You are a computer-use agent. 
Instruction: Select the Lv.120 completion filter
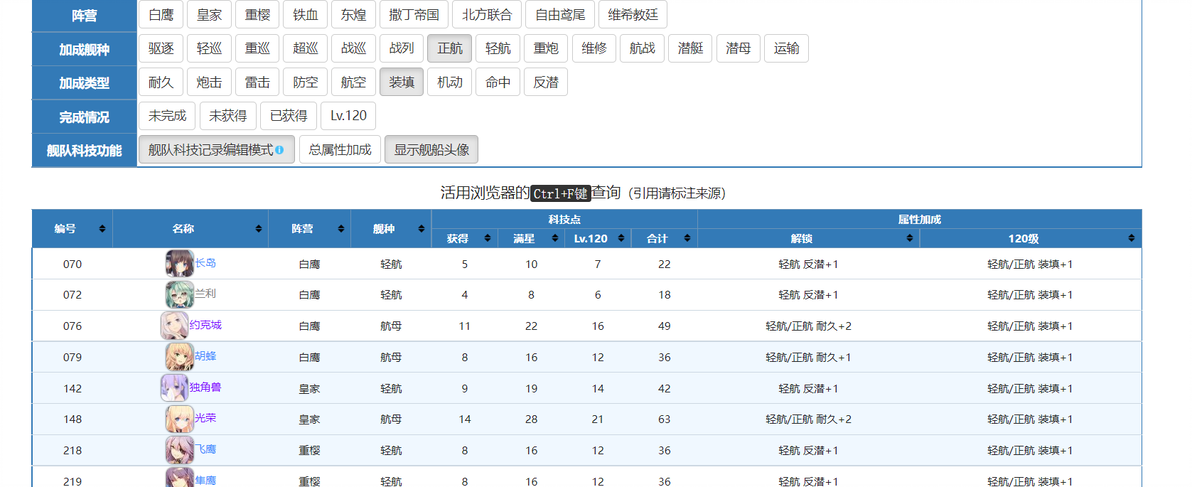tap(348, 116)
